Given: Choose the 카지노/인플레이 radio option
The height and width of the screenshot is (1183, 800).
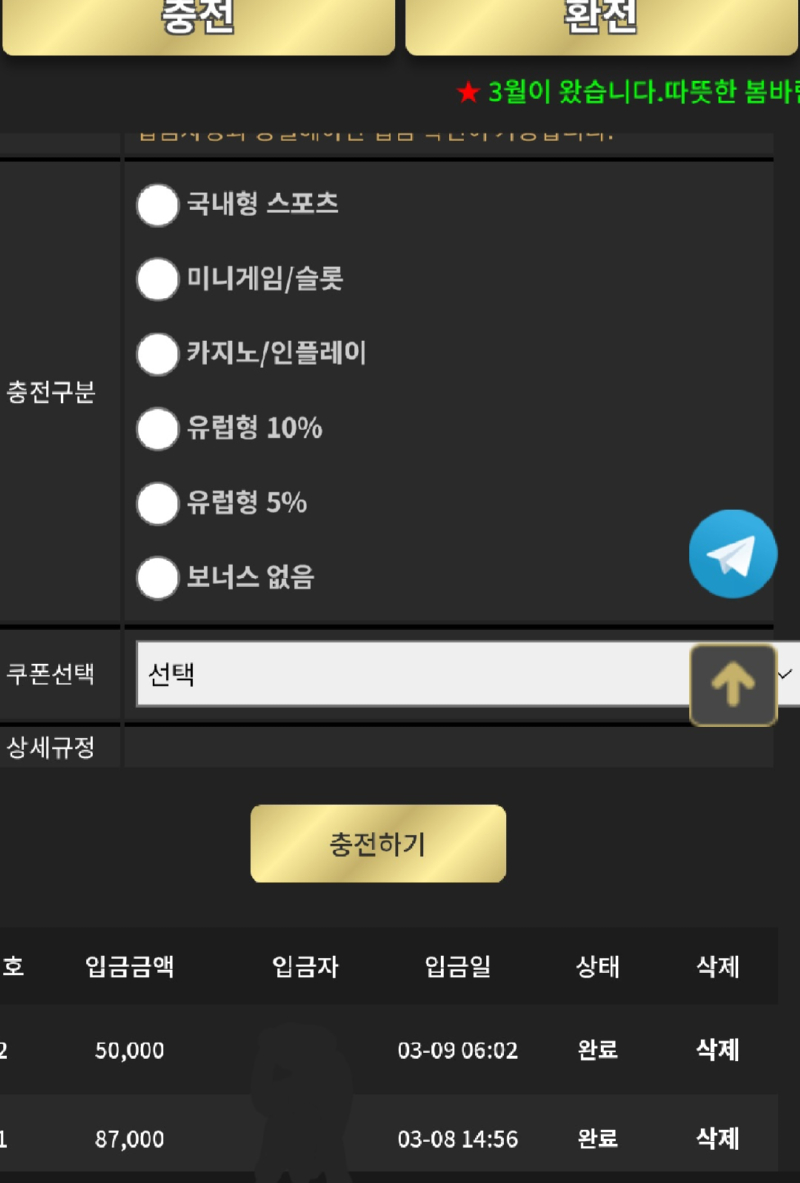Looking at the screenshot, I should [x=157, y=354].
